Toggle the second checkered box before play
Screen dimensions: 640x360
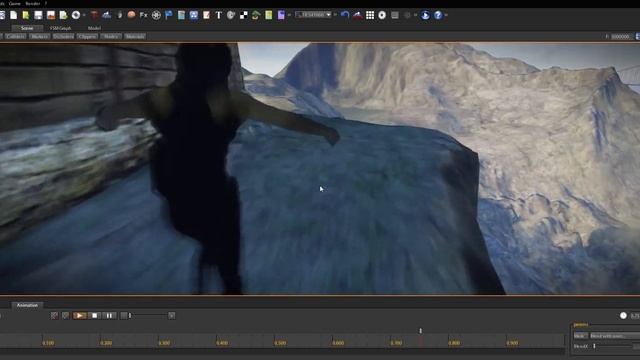click(65, 316)
